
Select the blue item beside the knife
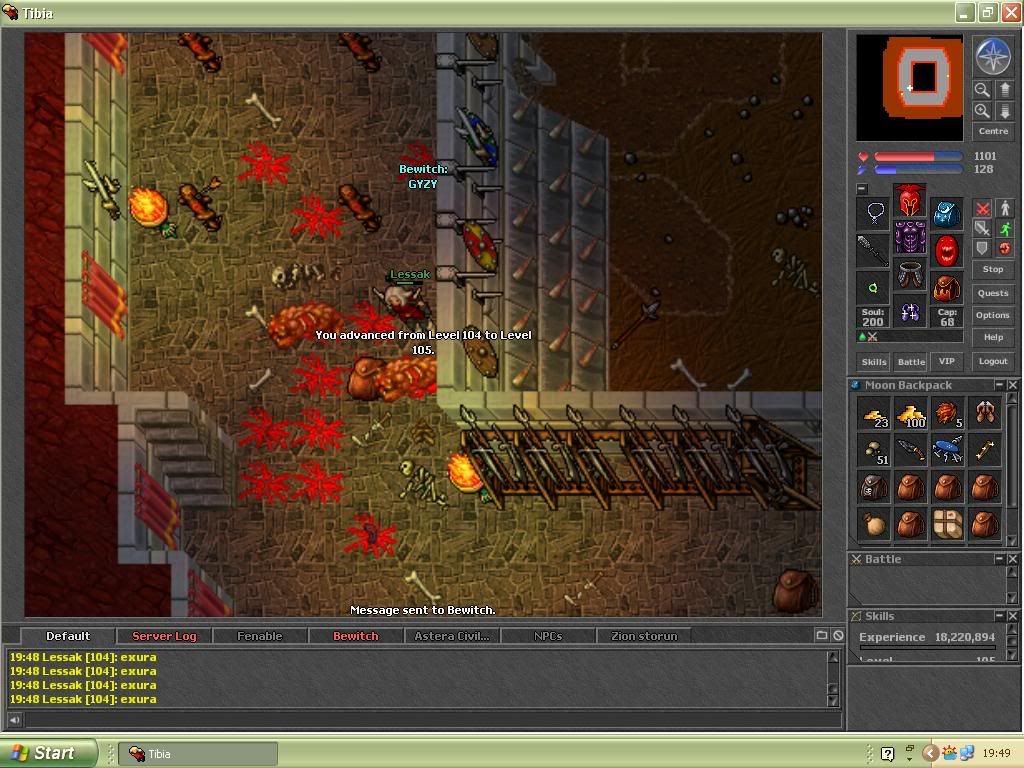(x=948, y=451)
